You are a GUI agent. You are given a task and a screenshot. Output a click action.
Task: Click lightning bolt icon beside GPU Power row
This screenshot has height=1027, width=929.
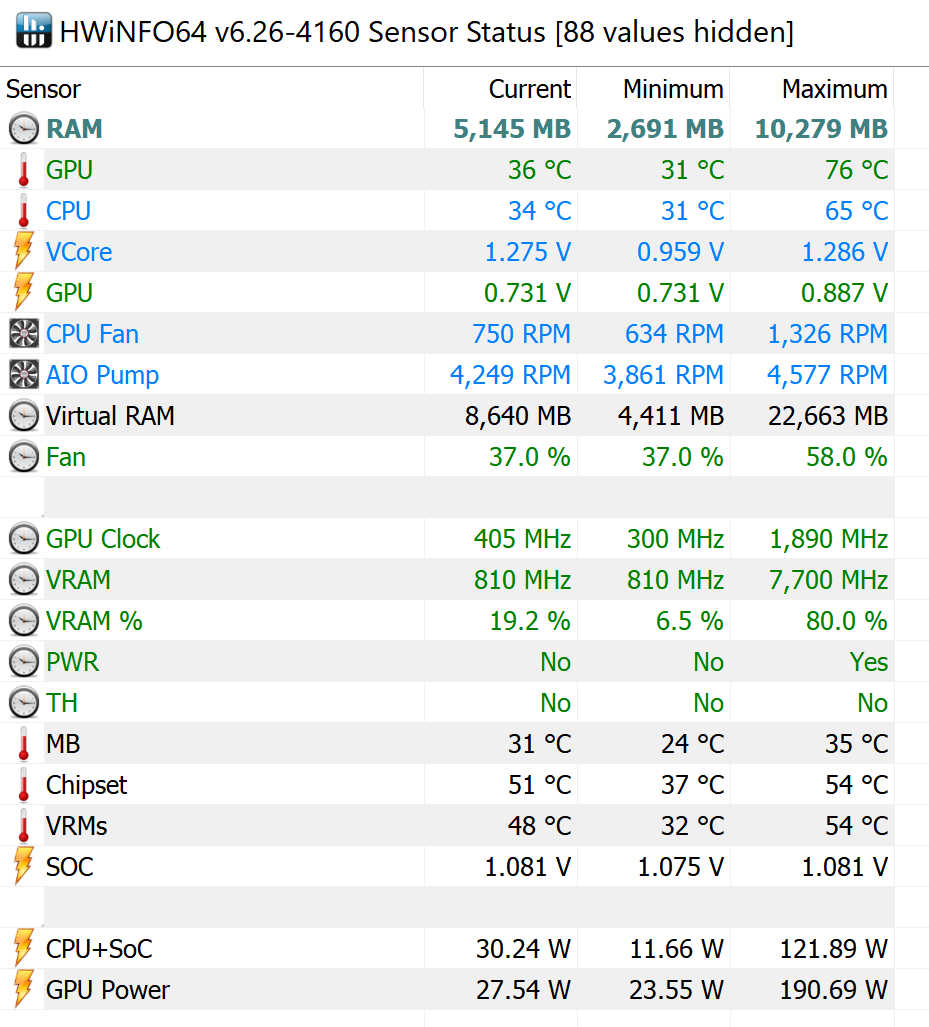click(x=24, y=990)
